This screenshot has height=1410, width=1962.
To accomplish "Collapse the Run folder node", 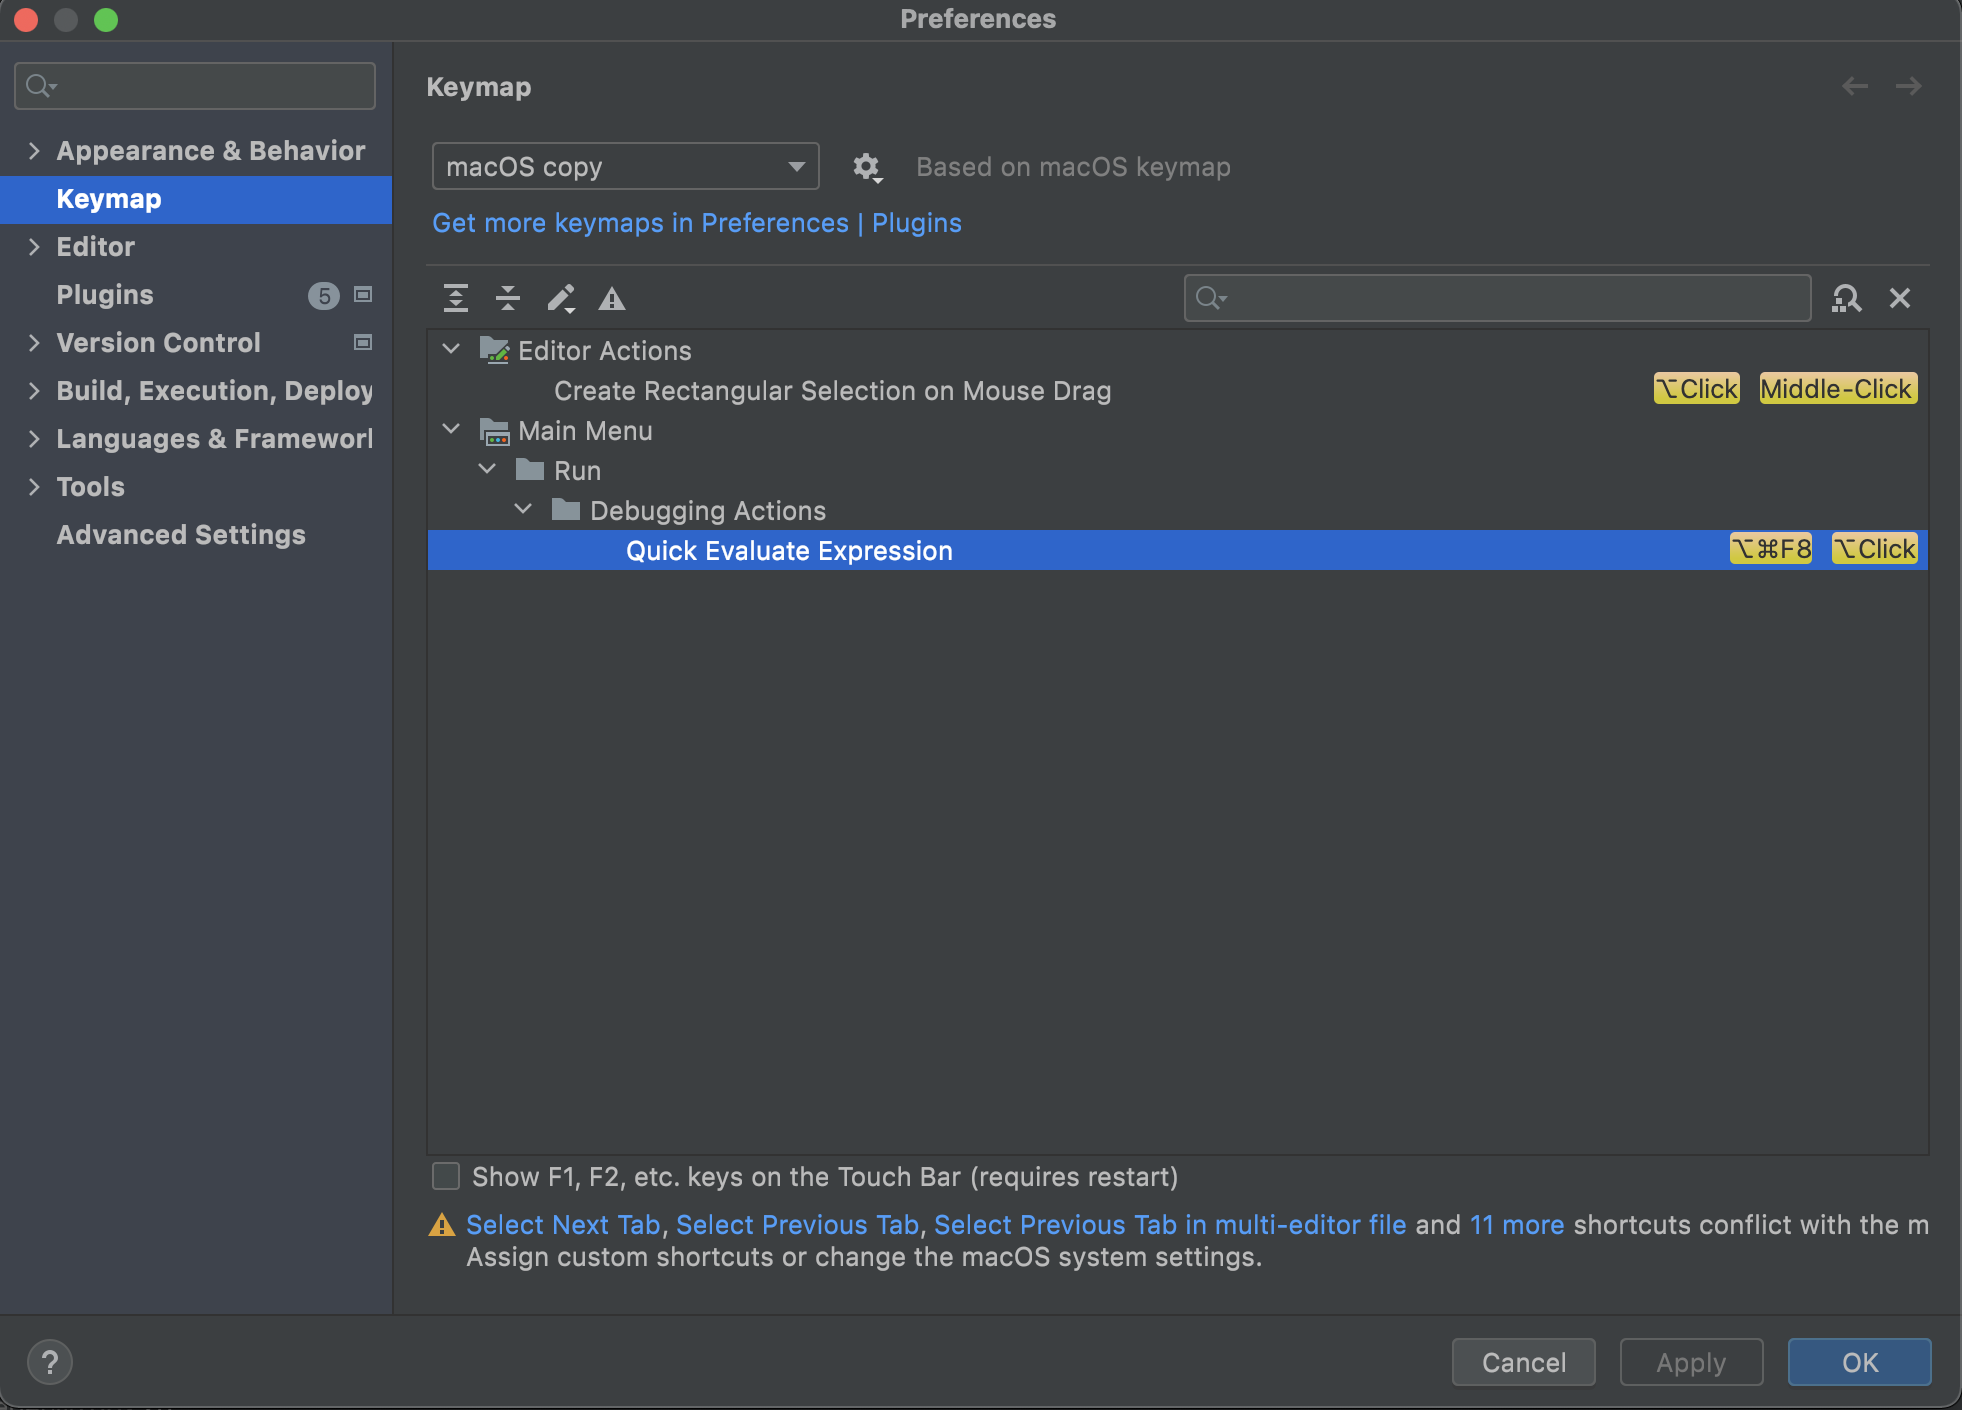I will tap(487, 469).
